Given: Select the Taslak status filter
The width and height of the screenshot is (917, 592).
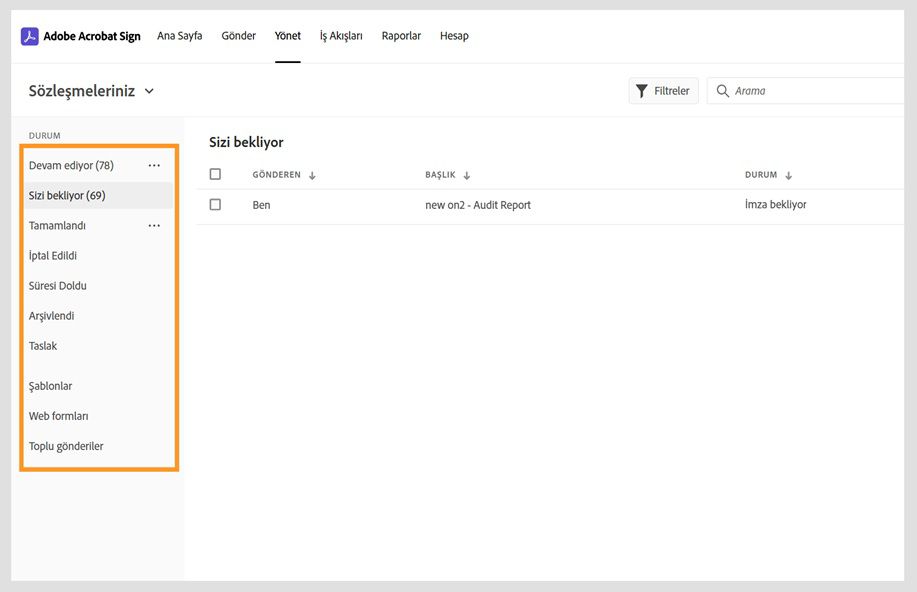Looking at the screenshot, I should click(x=43, y=345).
